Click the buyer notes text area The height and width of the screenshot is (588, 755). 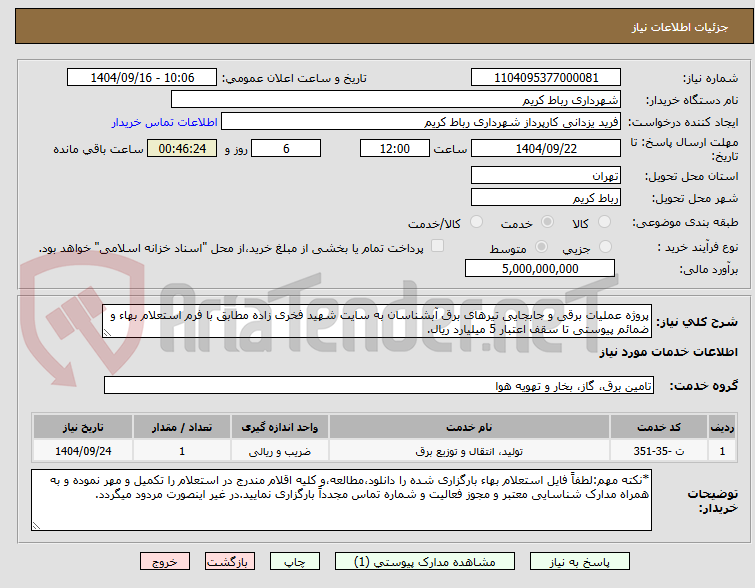click(341, 500)
